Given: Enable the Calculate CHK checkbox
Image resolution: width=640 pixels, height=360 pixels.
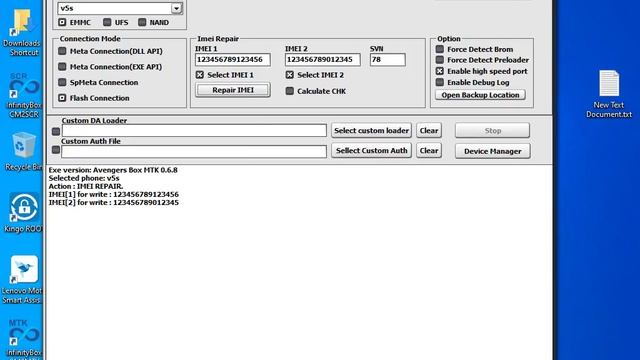Looking at the screenshot, I should tap(290, 91).
